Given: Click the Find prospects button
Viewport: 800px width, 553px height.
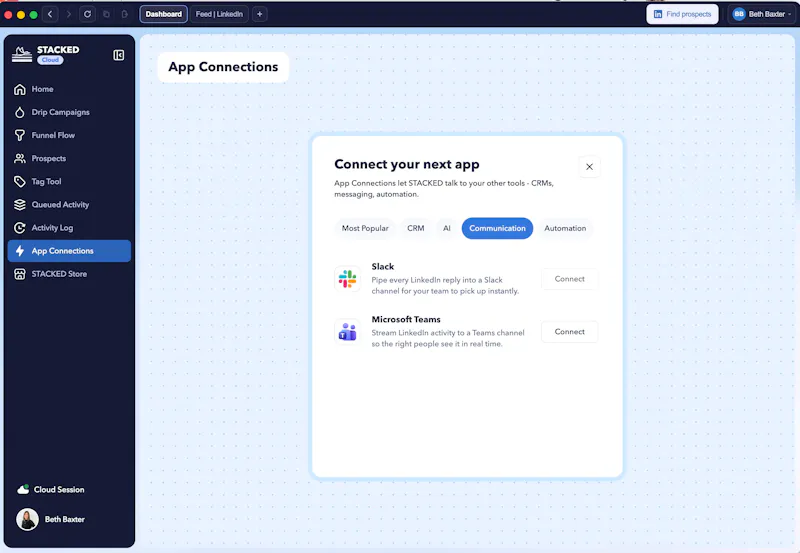Looking at the screenshot, I should click(x=682, y=14).
